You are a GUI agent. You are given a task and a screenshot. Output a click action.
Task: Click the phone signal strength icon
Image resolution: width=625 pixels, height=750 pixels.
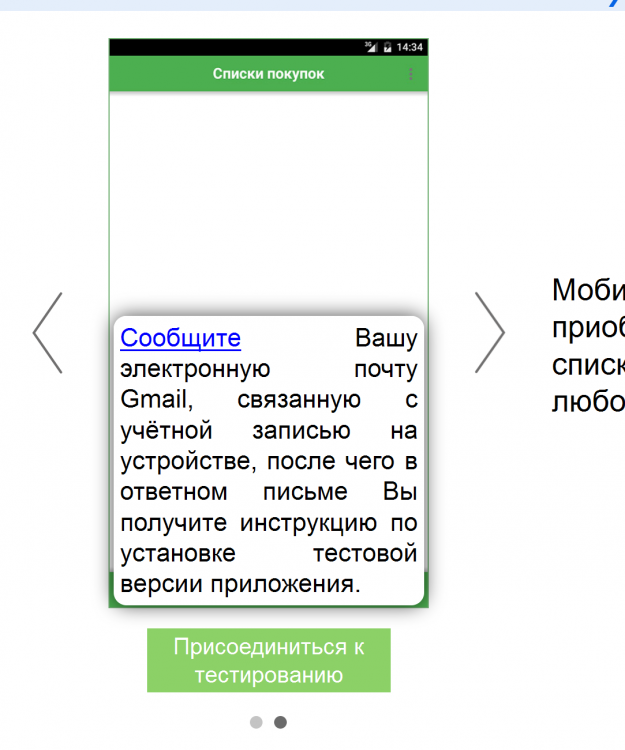pyautogui.click(x=371, y=47)
